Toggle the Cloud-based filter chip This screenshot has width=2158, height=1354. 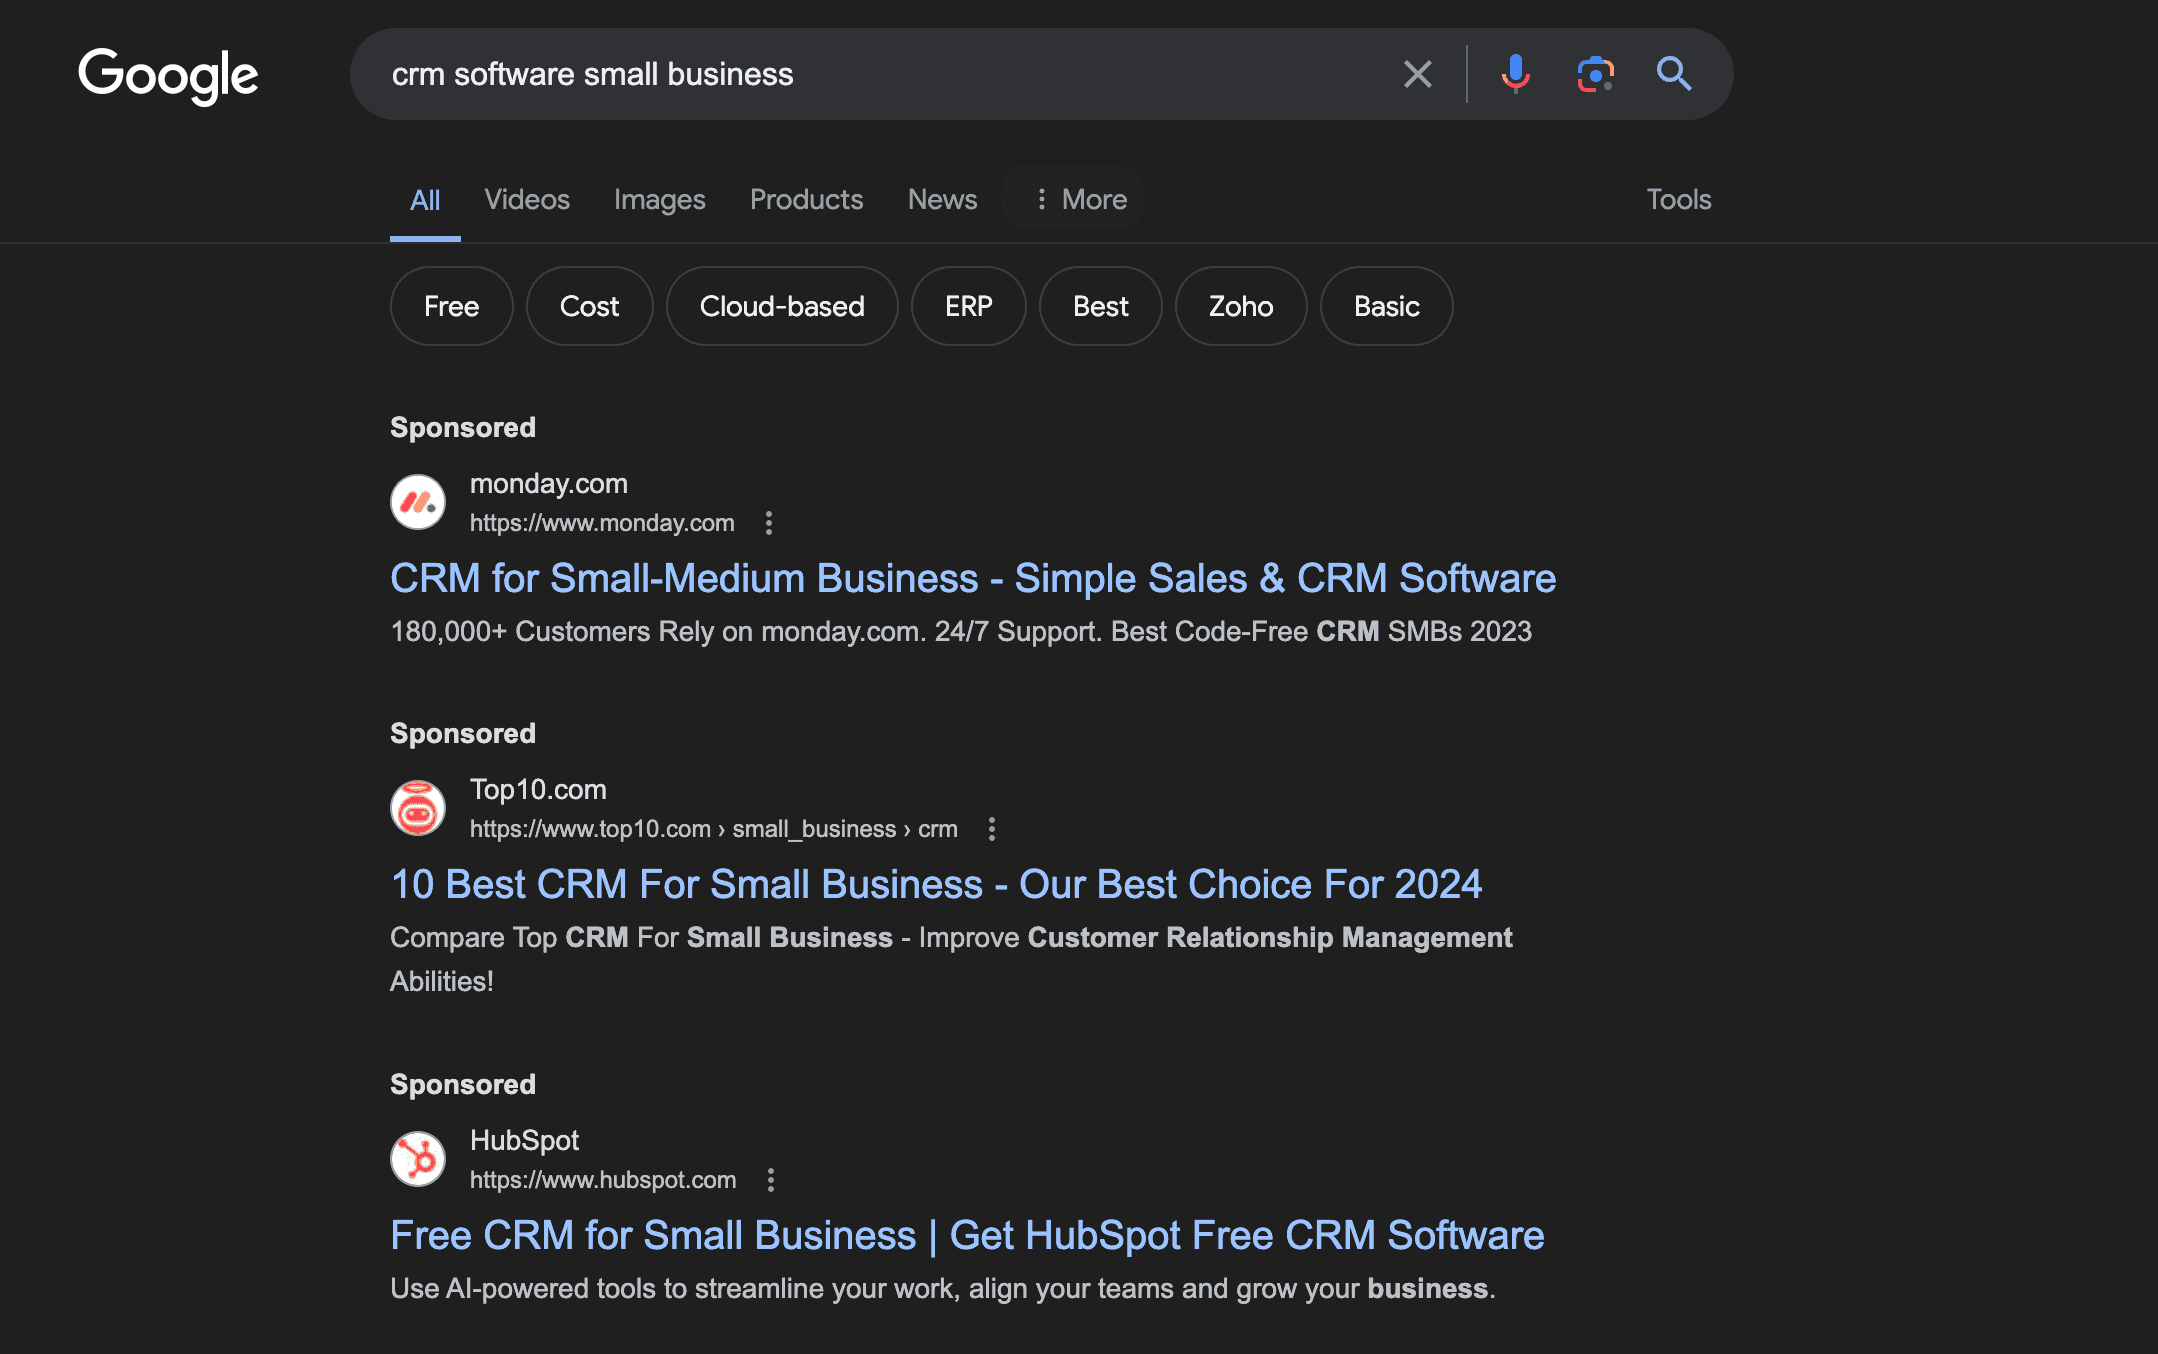tap(781, 306)
